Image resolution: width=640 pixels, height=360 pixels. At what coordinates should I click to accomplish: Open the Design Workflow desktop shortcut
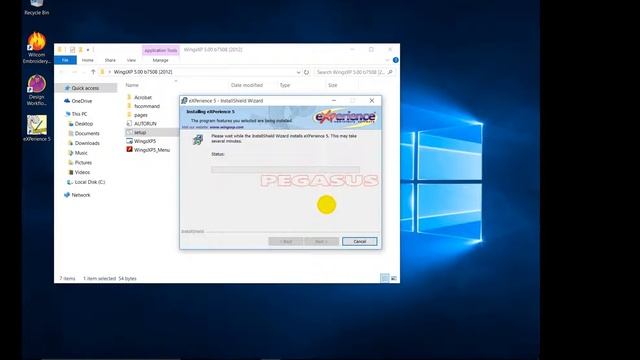[x=36, y=90]
